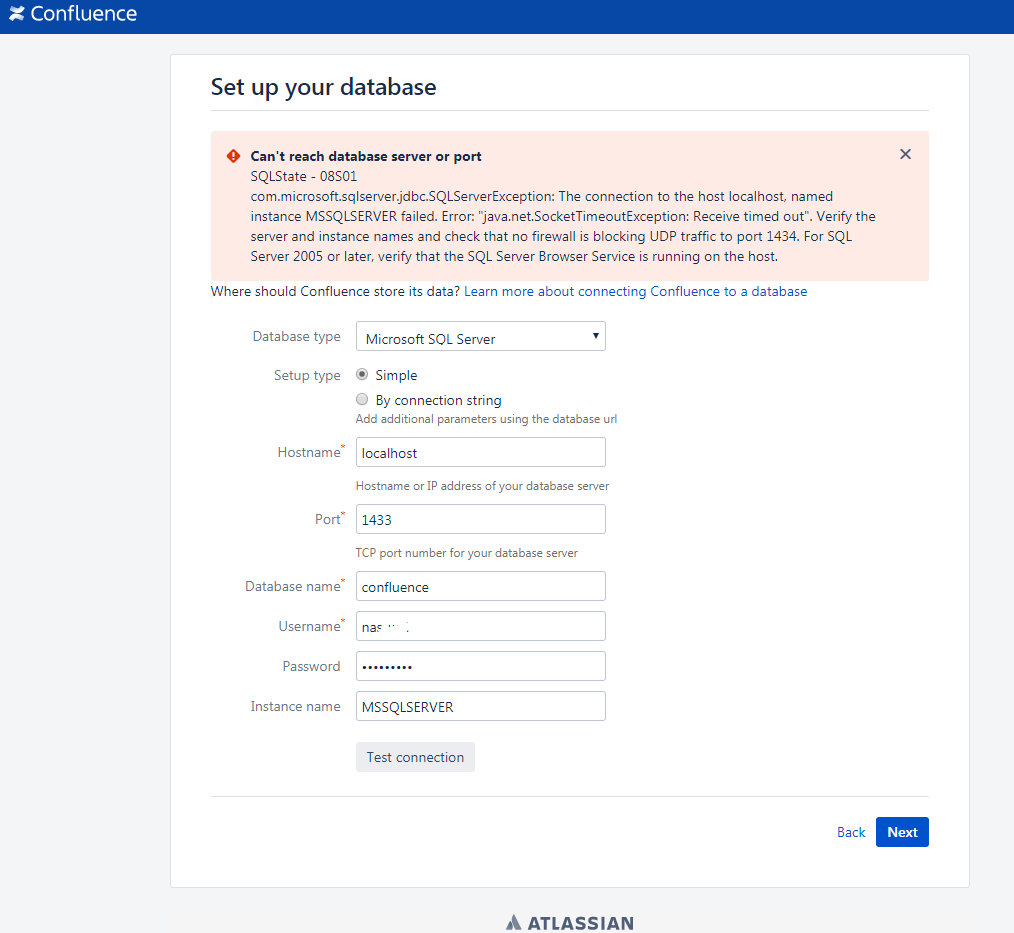Open the Database type dropdown
Screen dimensions: 1014x933
click(480, 336)
